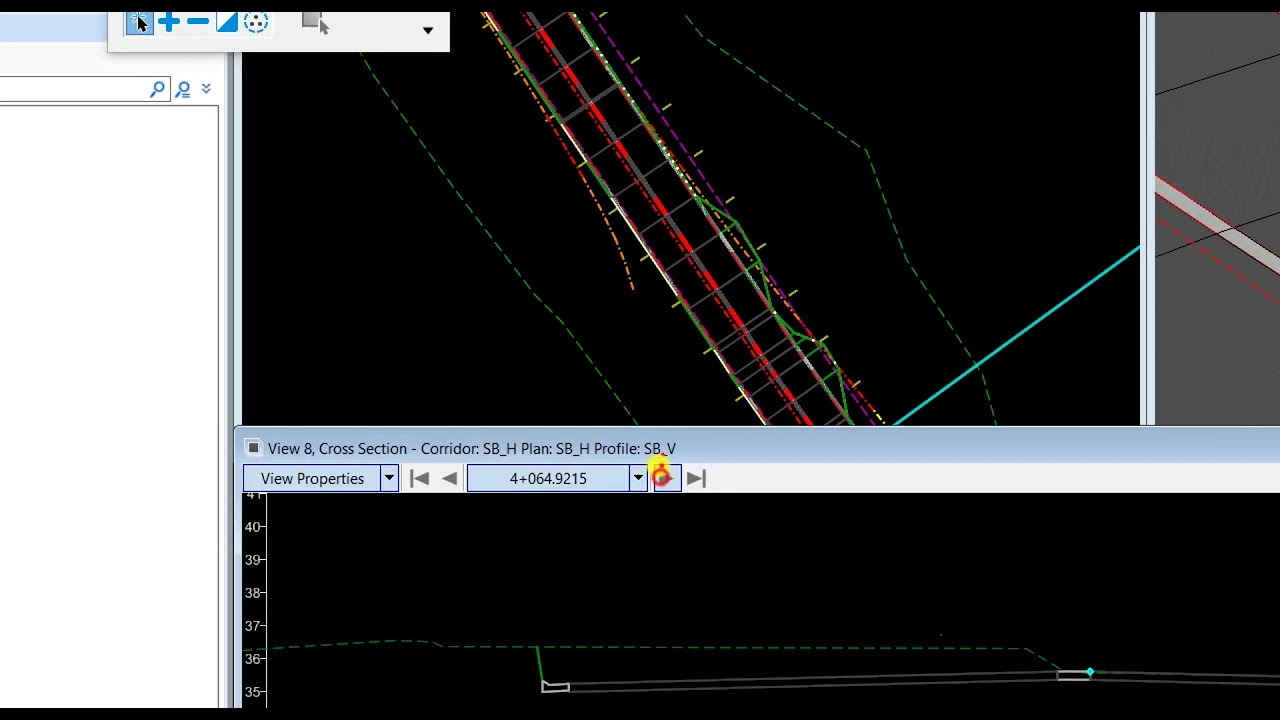
Task: Click into the search input field
Action: coord(75,90)
